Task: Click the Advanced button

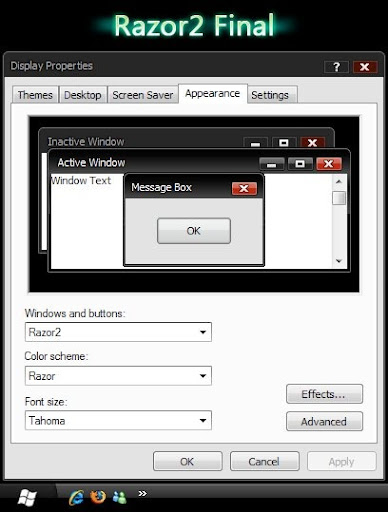Action: [324, 421]
